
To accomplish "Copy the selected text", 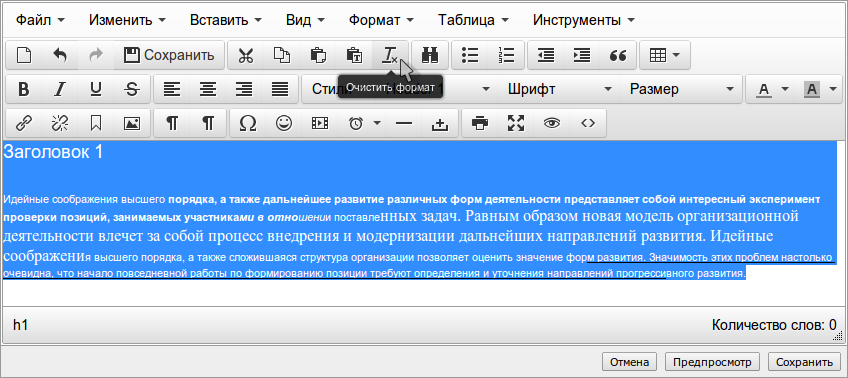I will tap(282, 55).
